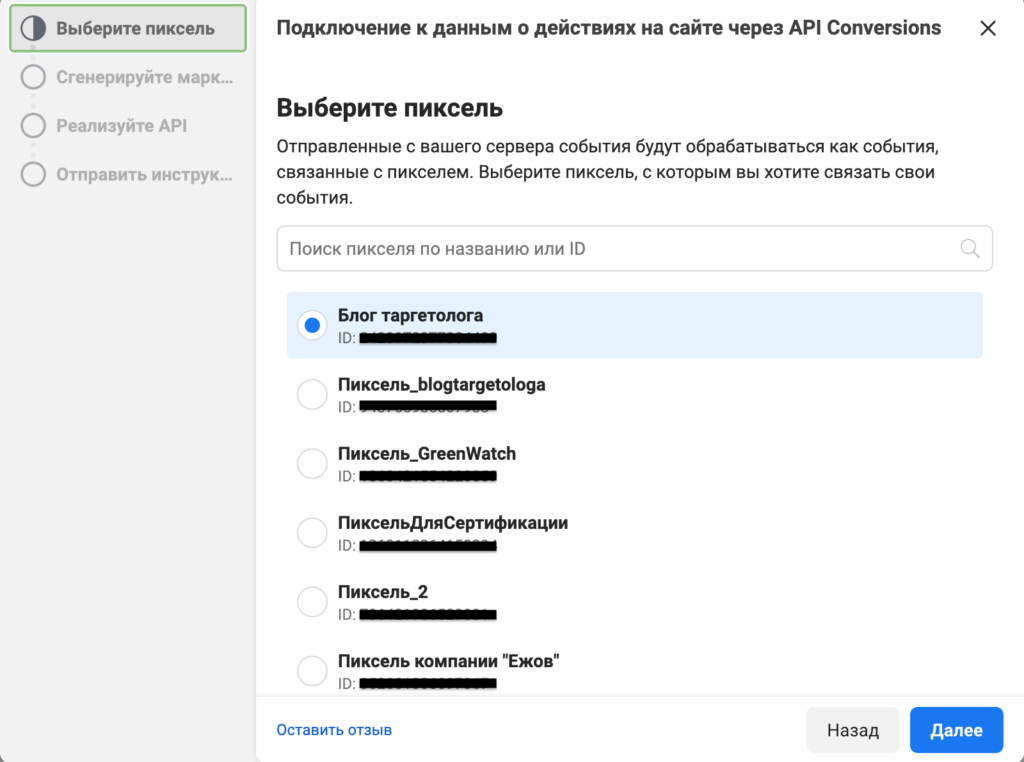The width and height of the screenshot is (1024, 762).
Task: Open the Оставить отзыв link
Action: [x=334, y=730]
